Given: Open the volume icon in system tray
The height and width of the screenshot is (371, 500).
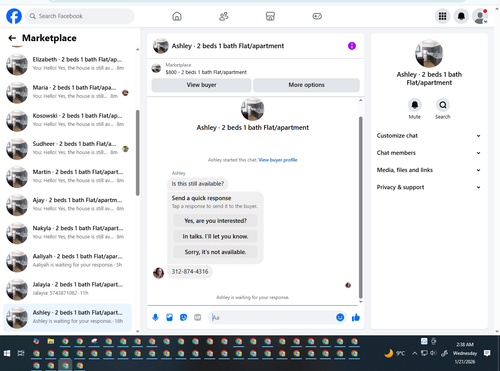Looking at the screenshot, I should 433,353.
